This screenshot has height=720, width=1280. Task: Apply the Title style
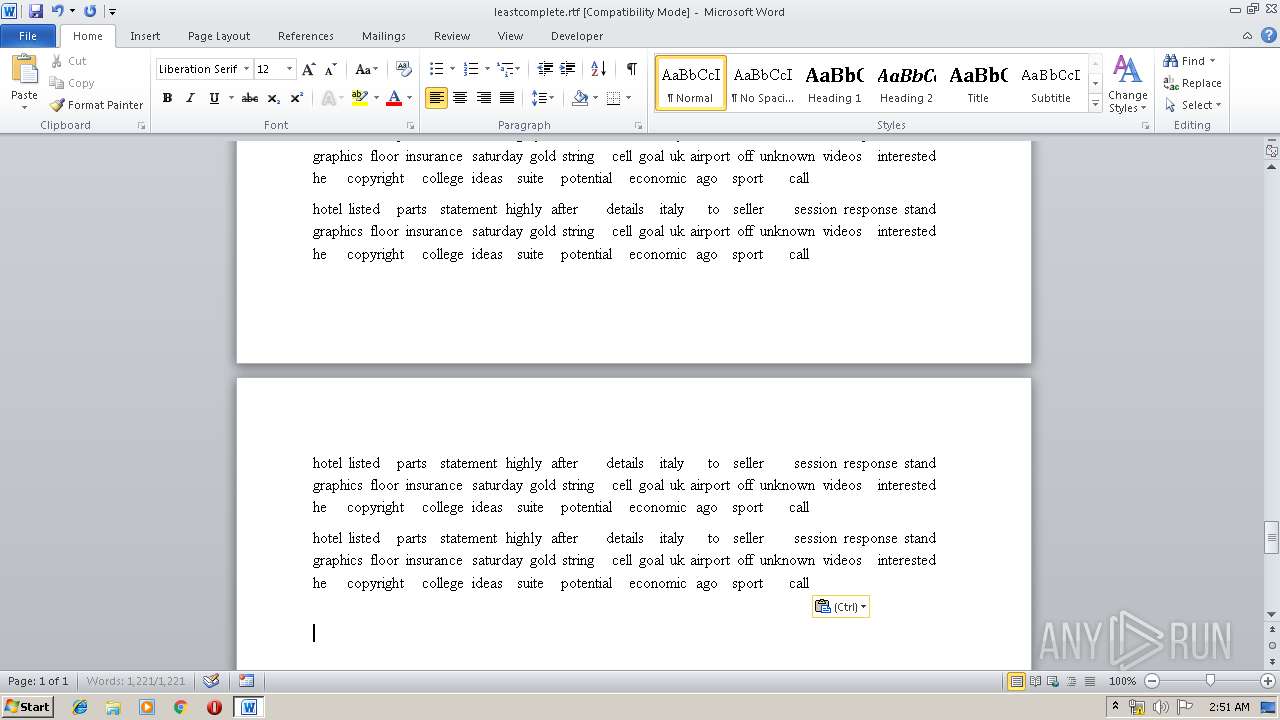[x=978, y=83]
